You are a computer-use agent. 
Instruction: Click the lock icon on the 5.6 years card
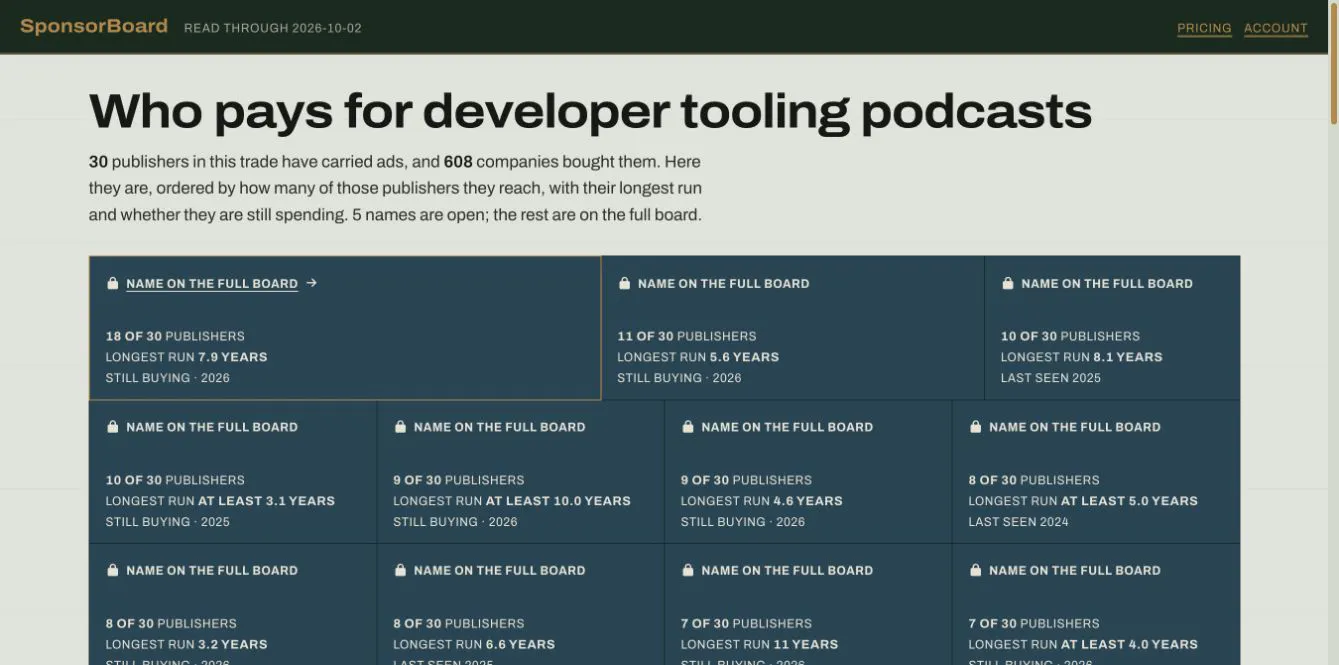coord(625,283)
